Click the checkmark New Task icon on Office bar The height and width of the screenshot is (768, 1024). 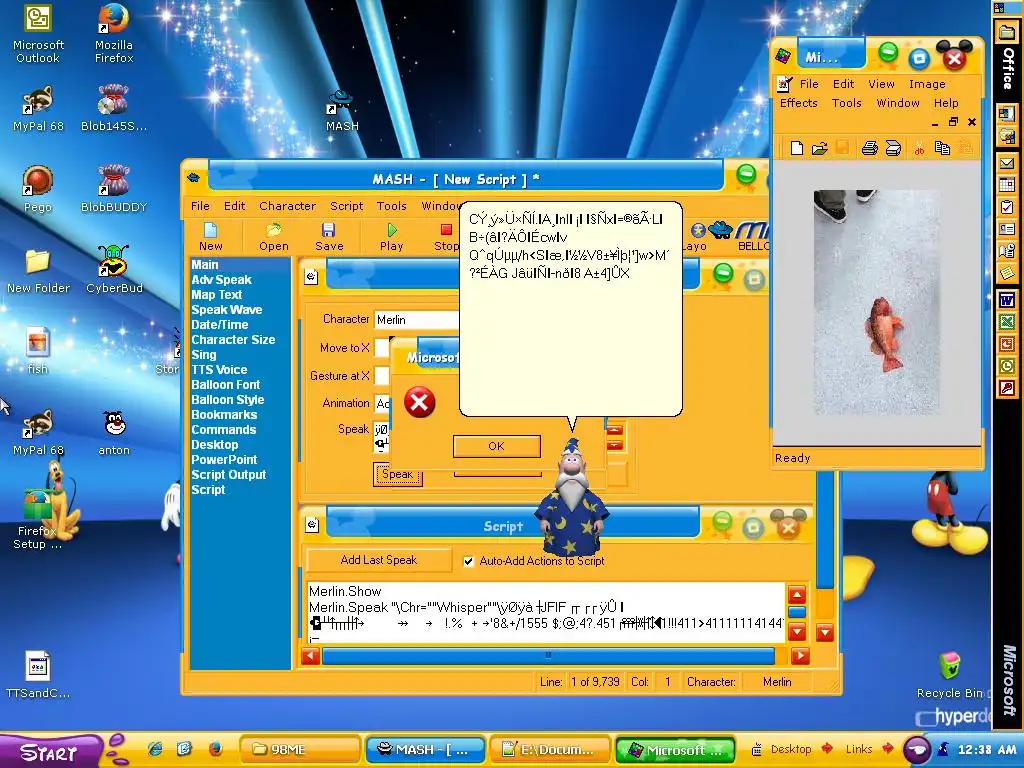point(1006,207)
